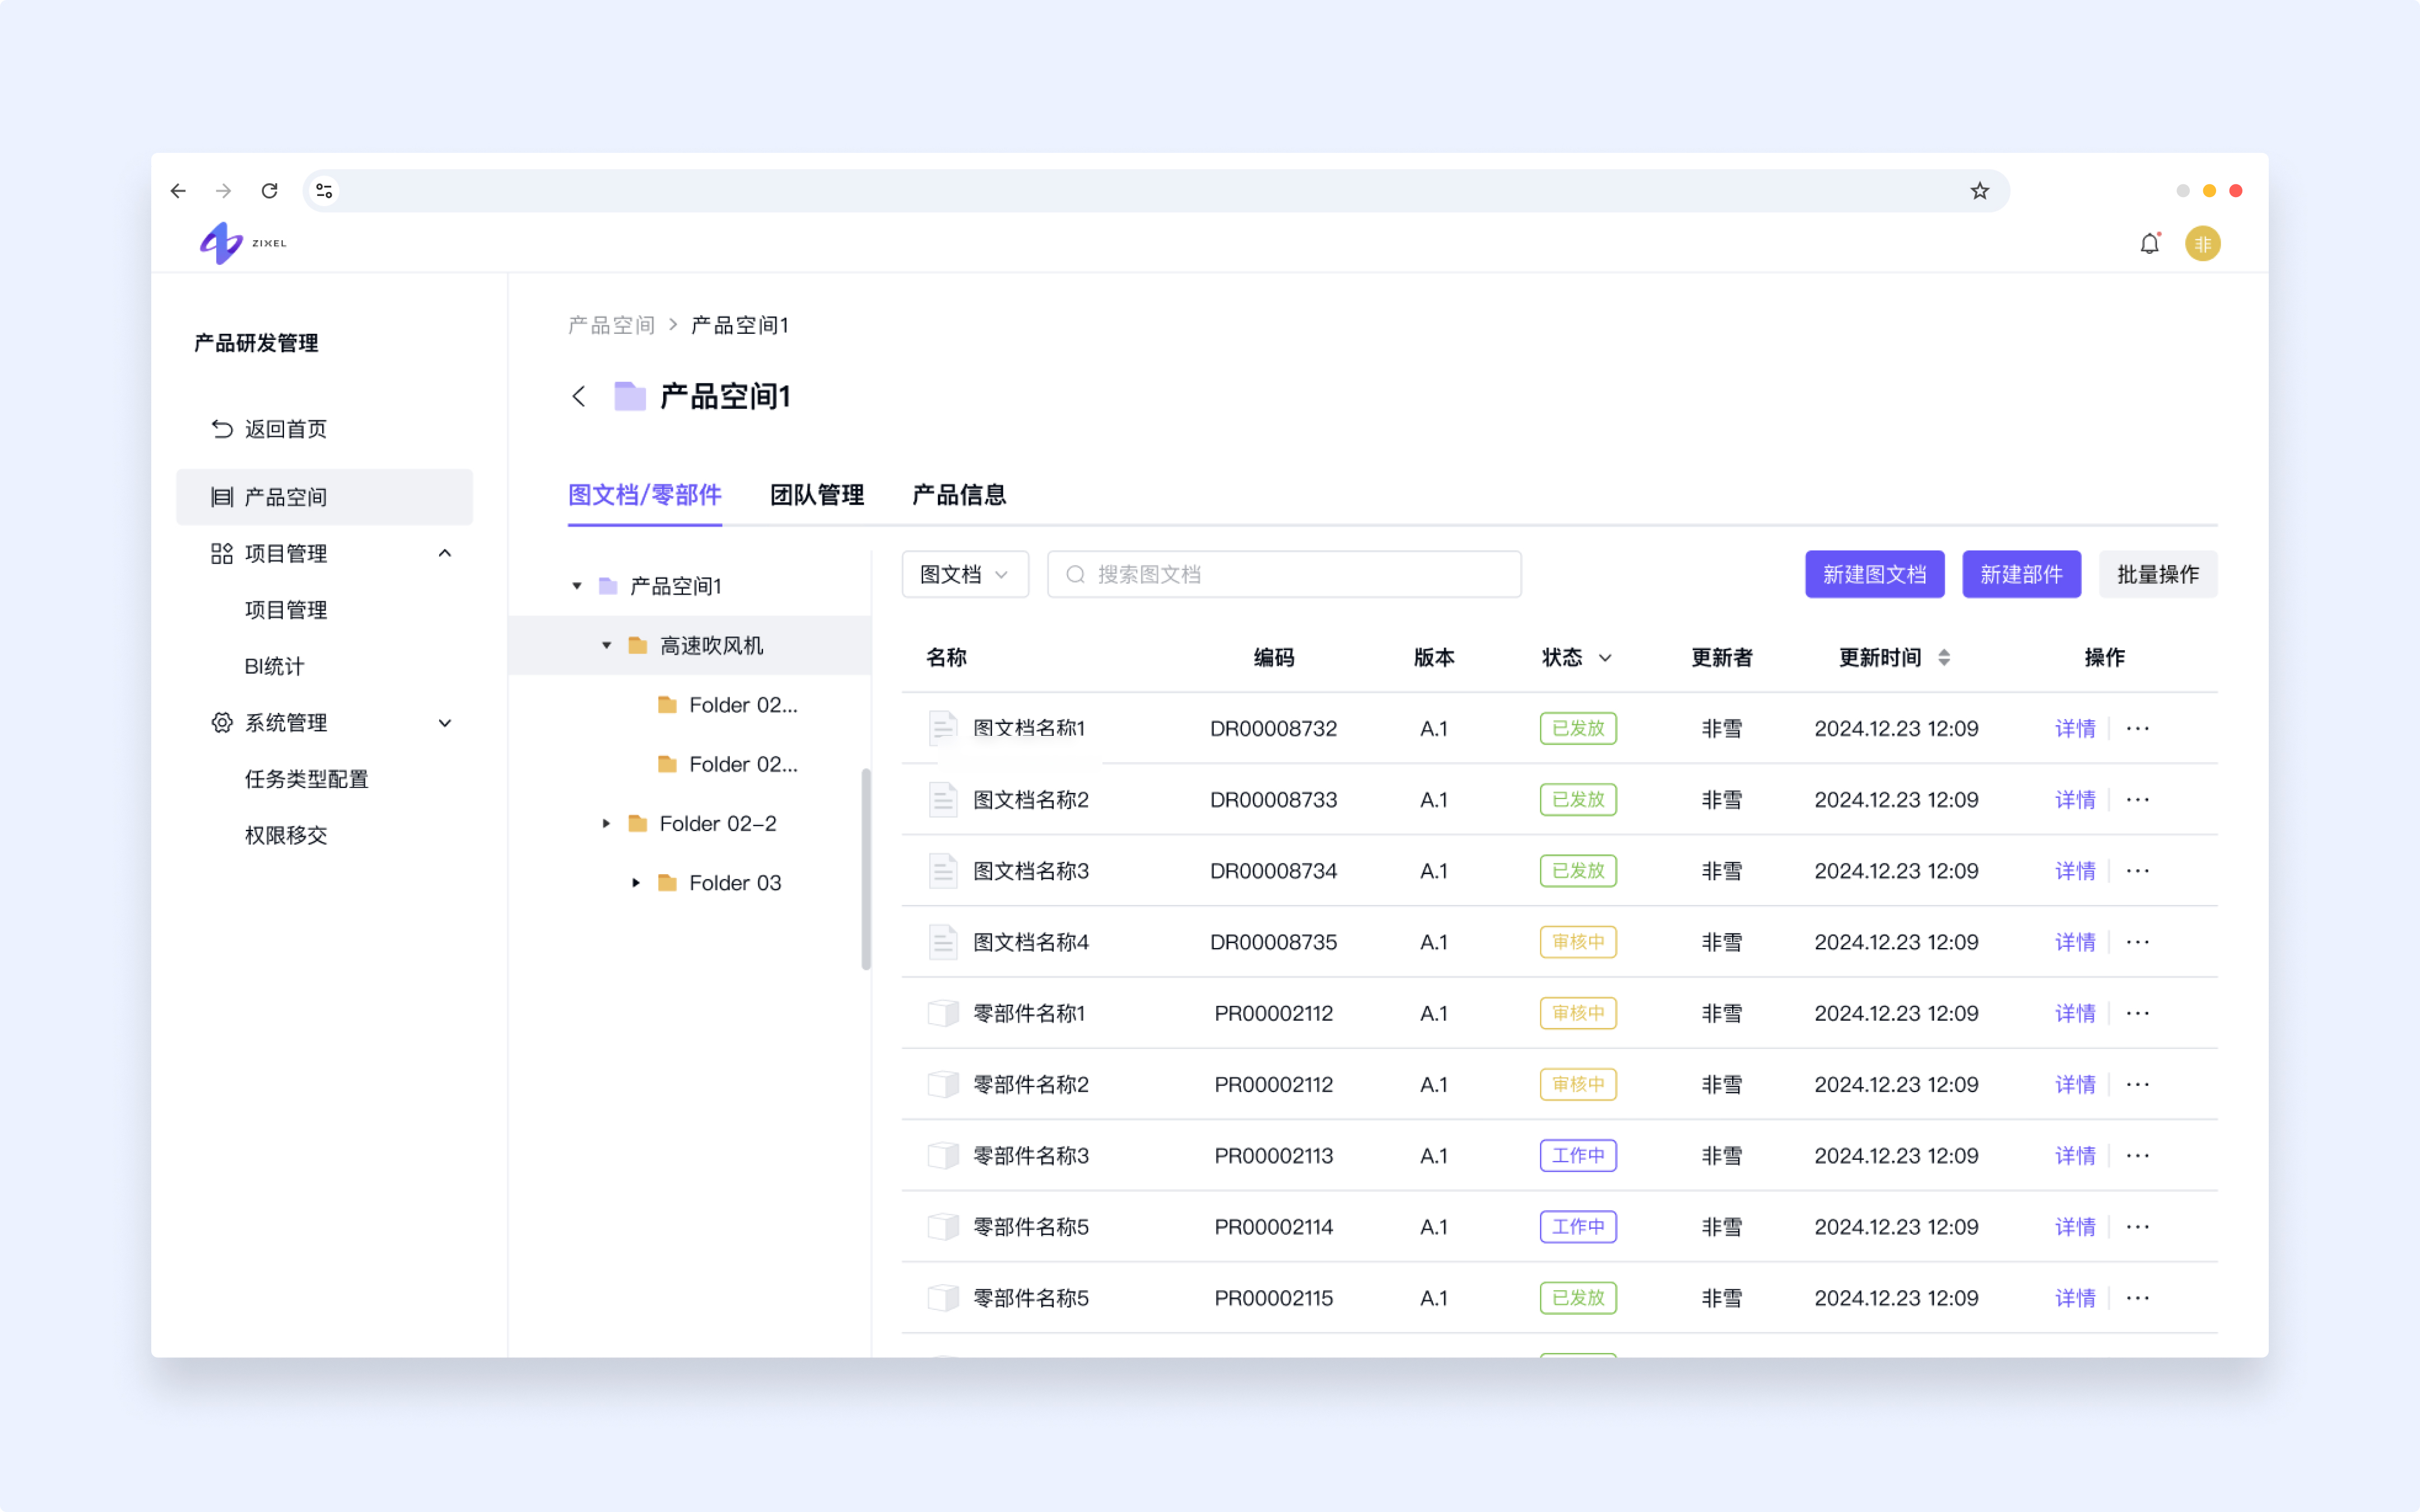Open more actions for 零部件名称3 row
This screenshot has width=2420, height=1512.
pos(2138,1156)
